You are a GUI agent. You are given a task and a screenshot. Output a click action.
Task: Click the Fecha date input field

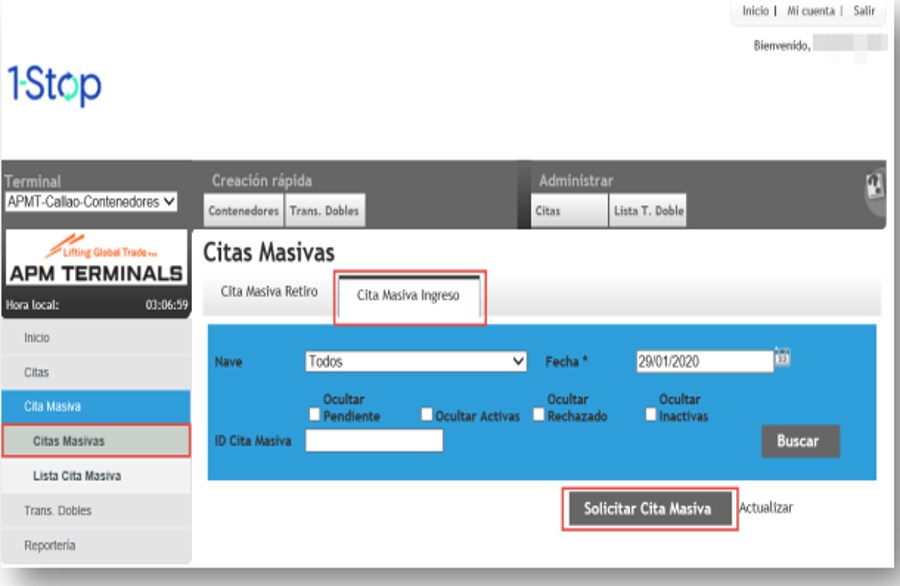tap(704, 362)
